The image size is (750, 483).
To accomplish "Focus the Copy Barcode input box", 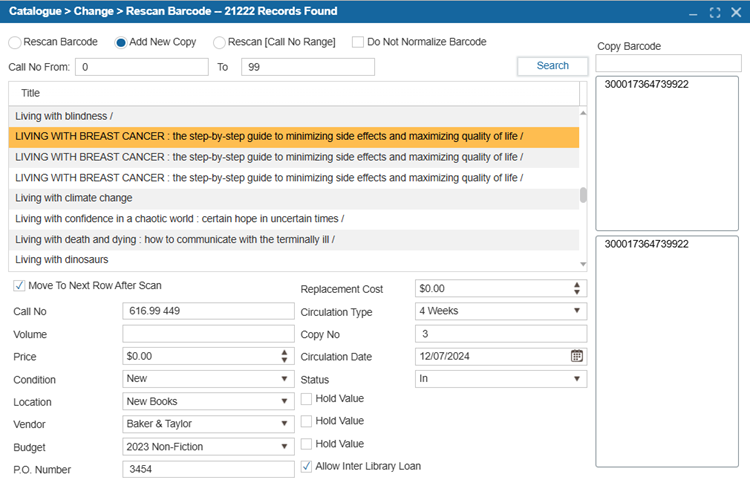I will (668, 63).
